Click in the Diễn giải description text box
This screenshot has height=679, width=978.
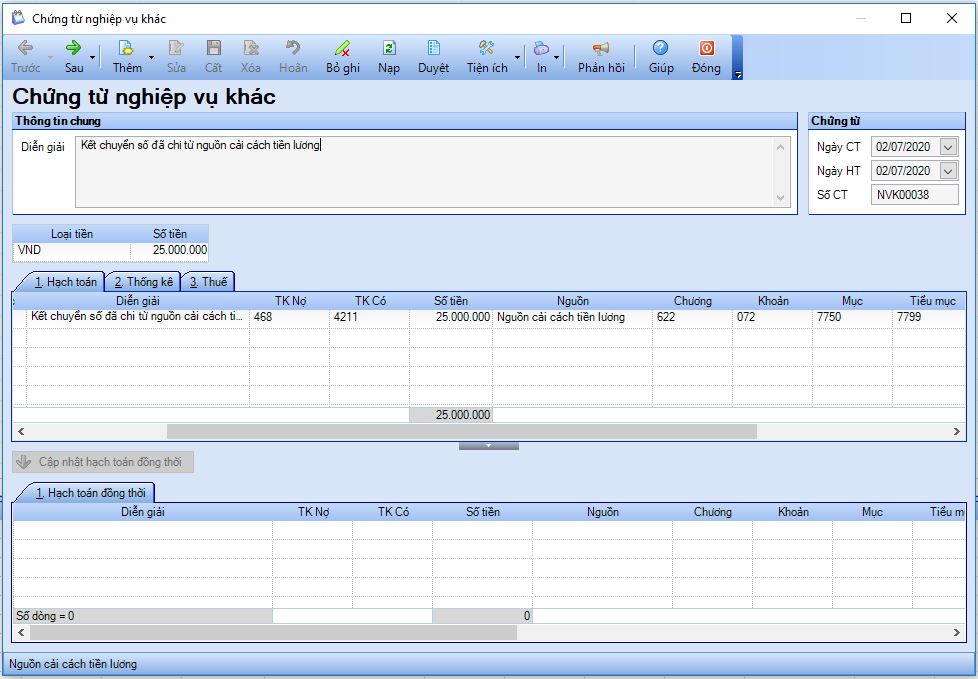(x=425, y=172)
